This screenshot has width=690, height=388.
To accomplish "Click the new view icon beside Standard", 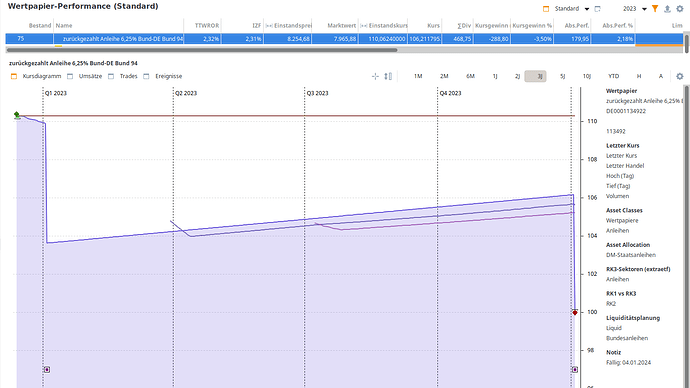I will [x=597, y=8].
